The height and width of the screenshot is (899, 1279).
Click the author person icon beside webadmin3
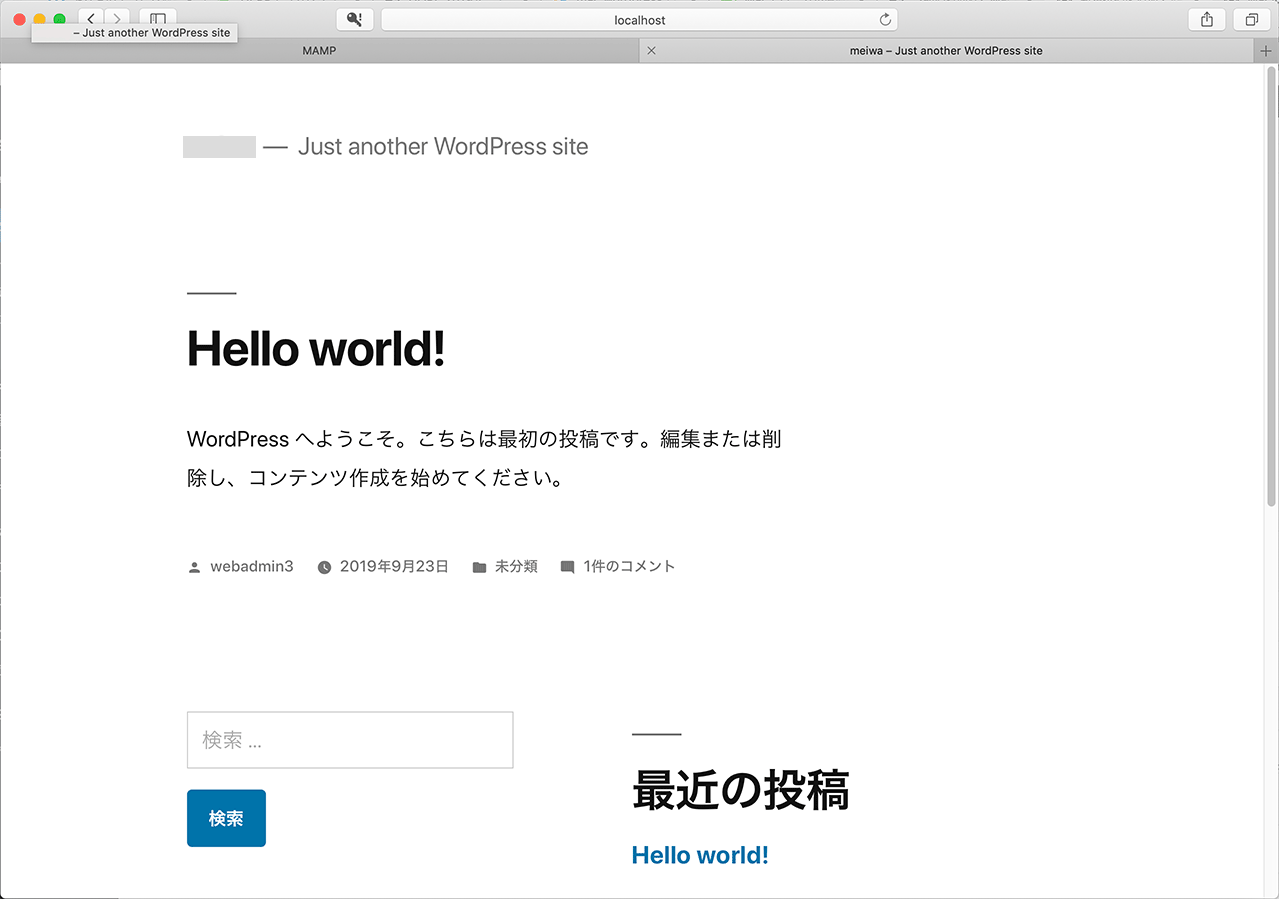194,567
